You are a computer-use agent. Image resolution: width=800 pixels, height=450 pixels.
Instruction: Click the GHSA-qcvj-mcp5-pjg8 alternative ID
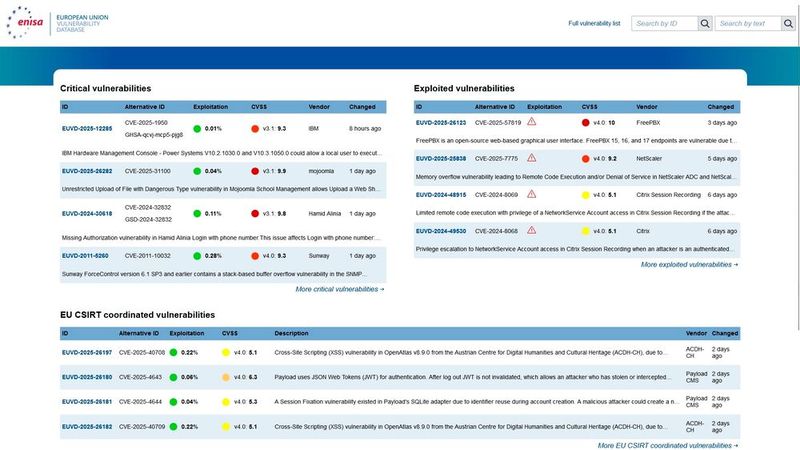tap(154, 135)
